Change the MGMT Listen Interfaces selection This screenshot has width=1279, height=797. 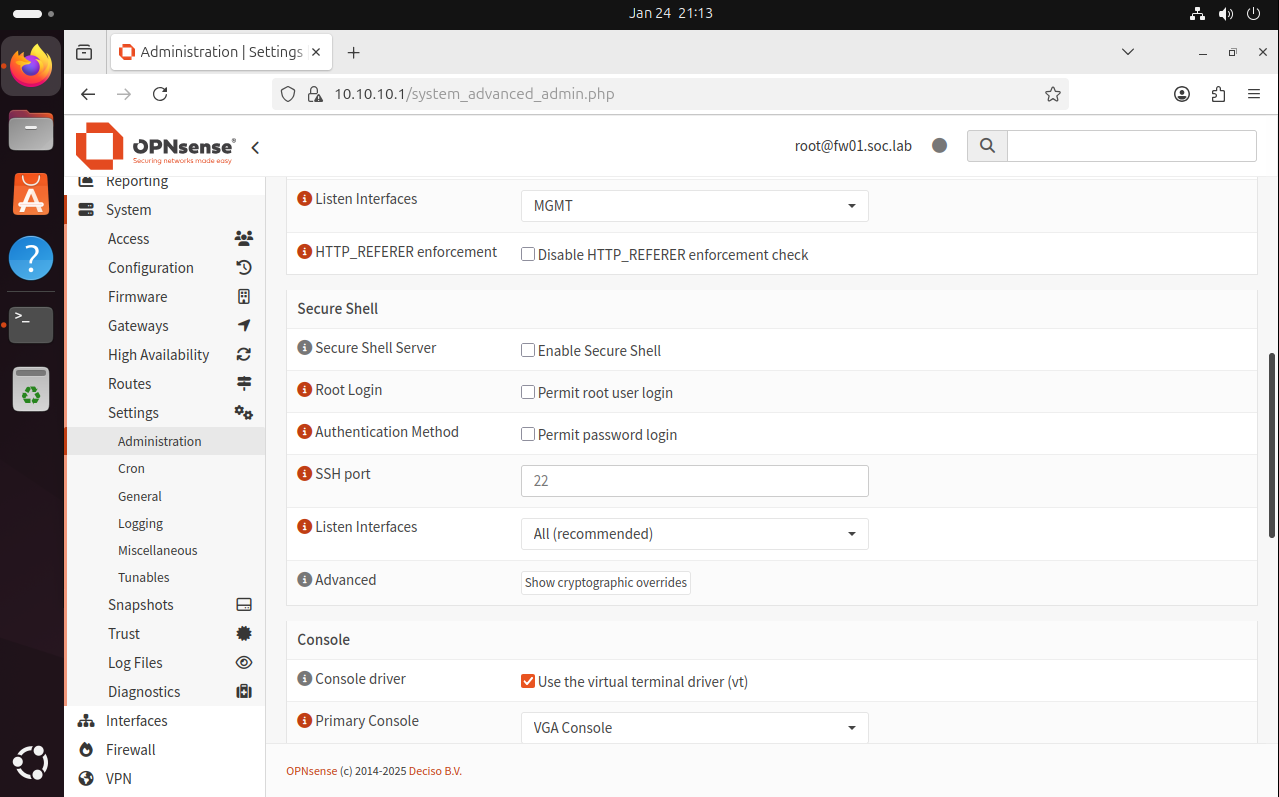pyautogui.click(x=694, y=206)
